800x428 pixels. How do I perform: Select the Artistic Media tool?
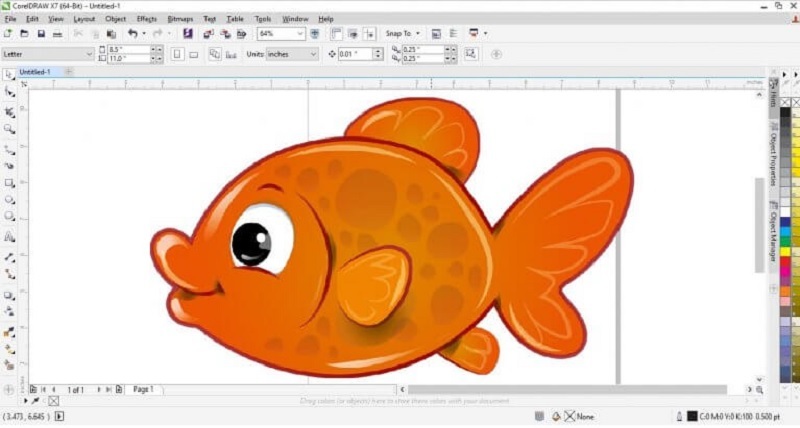(x=9, y=166)
